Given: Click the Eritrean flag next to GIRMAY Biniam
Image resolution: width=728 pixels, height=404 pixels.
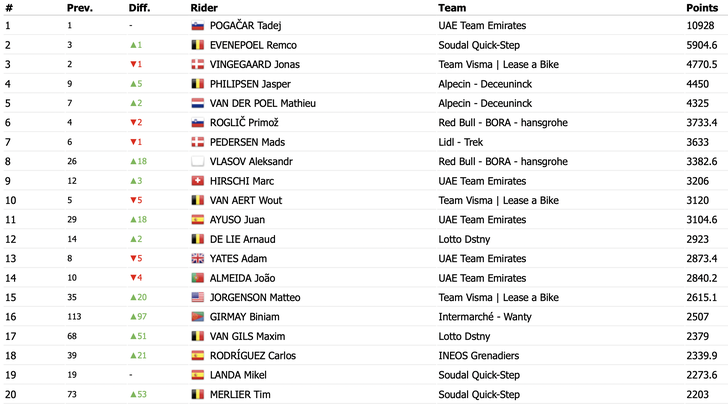Looking at the screenshot, I should tap(198, 317).
